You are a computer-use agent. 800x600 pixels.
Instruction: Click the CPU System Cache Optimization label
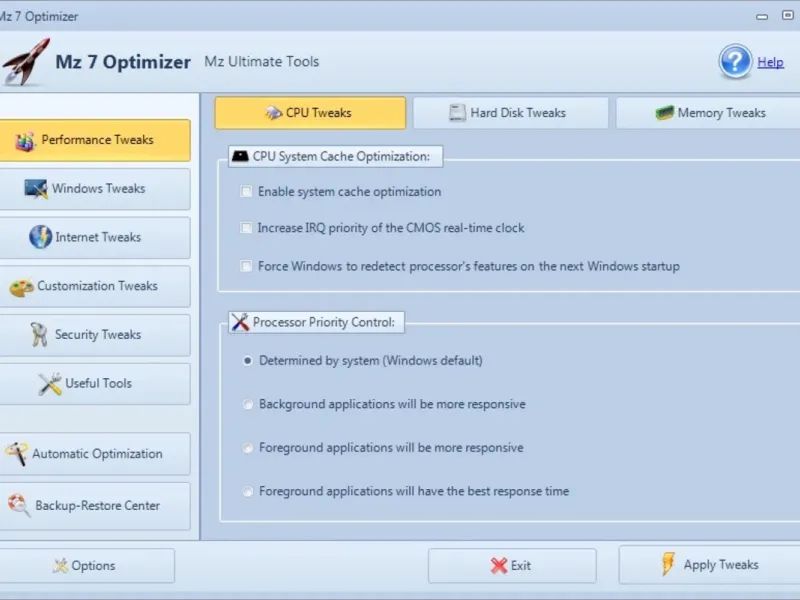tap(341, 156)
